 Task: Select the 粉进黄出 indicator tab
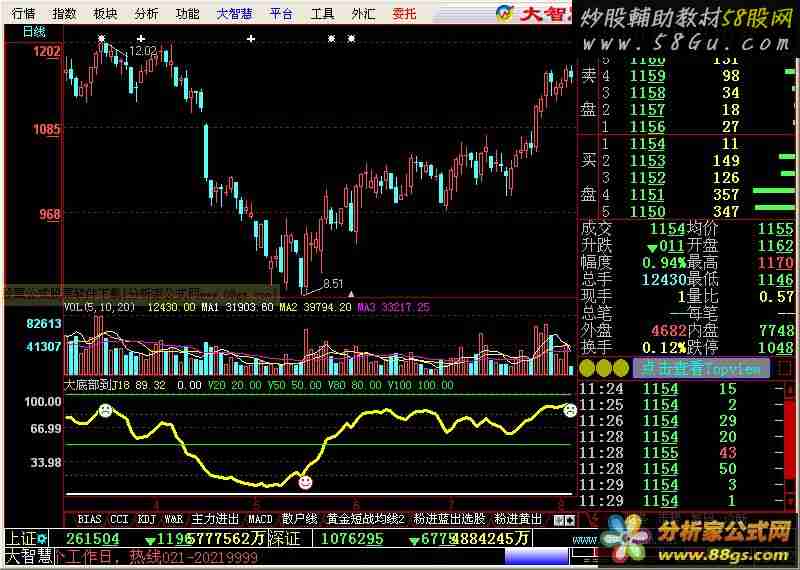coord(518,519)
